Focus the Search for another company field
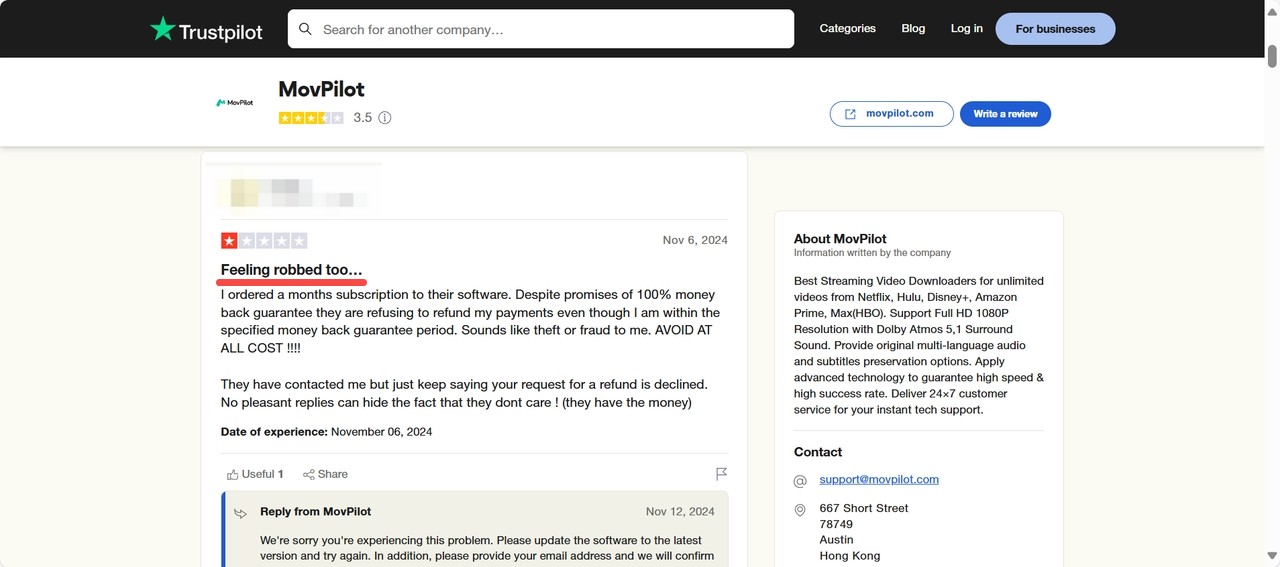This screenshot has height=567, width=1280. coord(541,29)
